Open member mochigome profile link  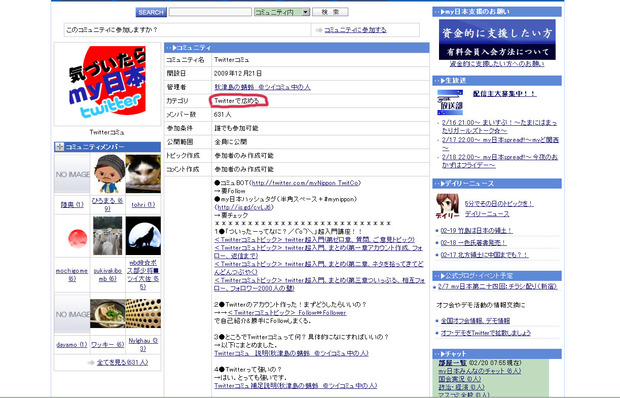tap(72, 275)
